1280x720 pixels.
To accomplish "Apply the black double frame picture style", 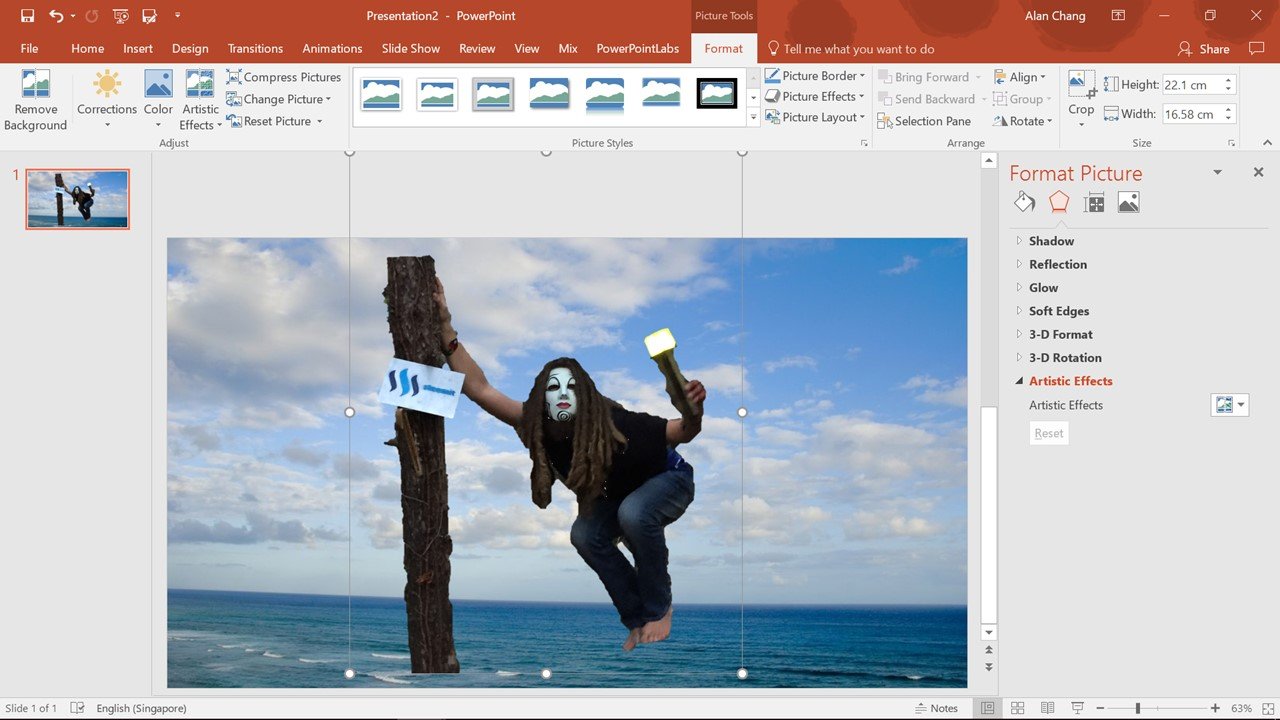I will (717, 94).
